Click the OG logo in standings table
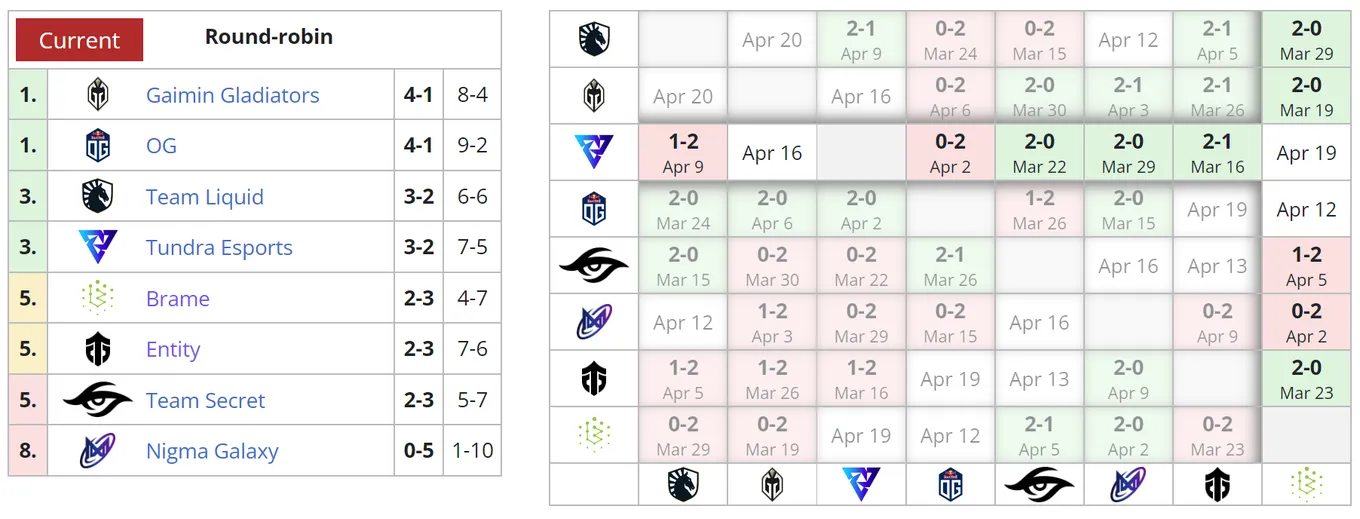Image resolution: width=1360 pixels, height=519 pixels. coord(97,146)
